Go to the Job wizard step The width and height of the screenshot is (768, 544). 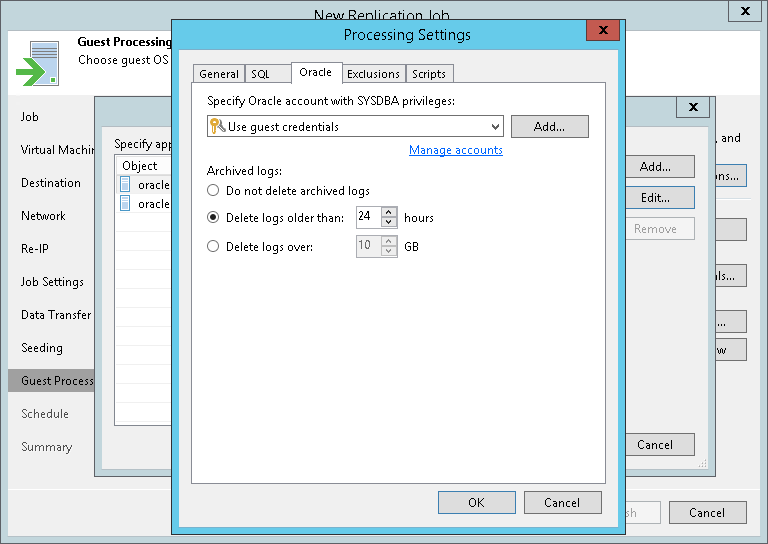click(x=29, y=117)
